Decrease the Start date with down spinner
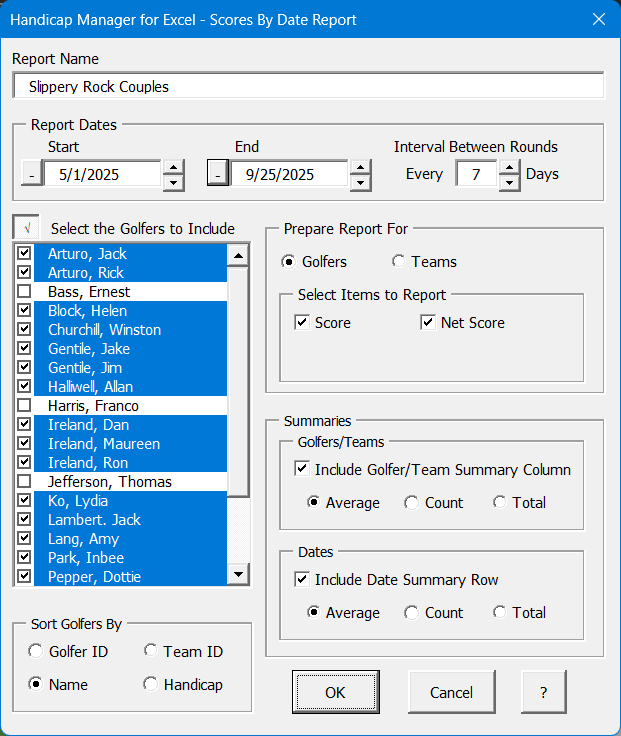621x736 pixels. (174, 183)
